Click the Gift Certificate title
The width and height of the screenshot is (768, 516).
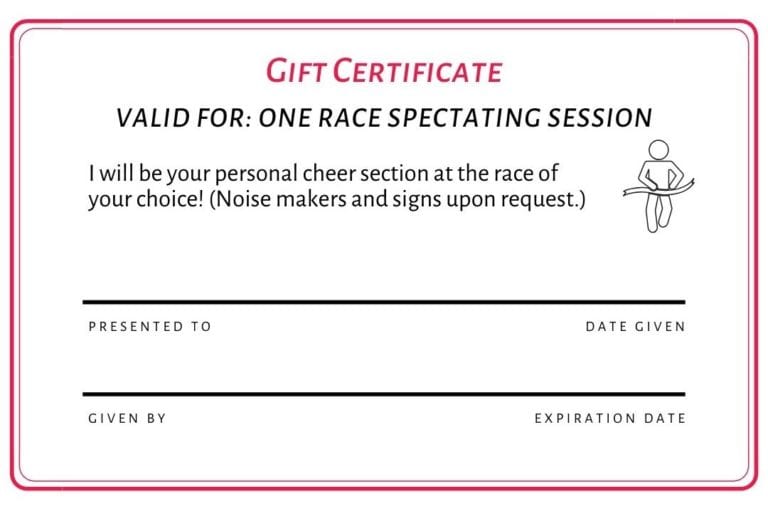(x=384, y=71)
